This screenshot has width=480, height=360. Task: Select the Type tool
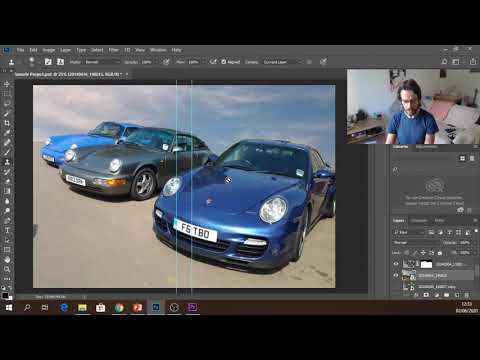click(7, 230)
